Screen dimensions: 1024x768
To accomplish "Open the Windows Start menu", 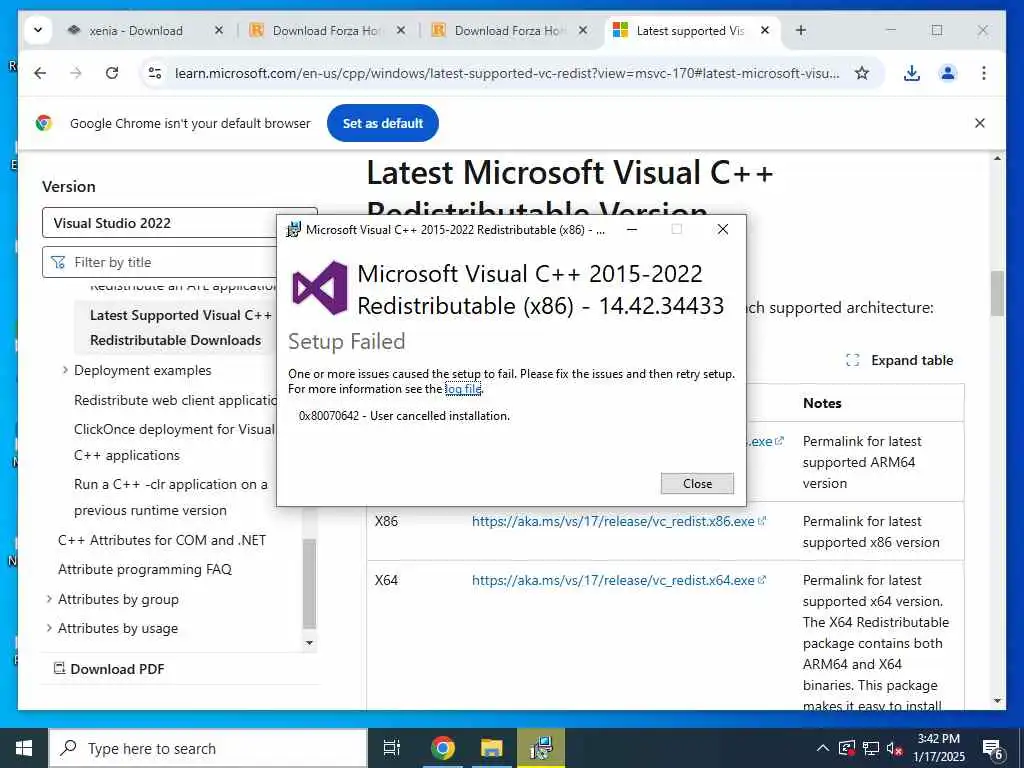I will (x=24, y=748).
